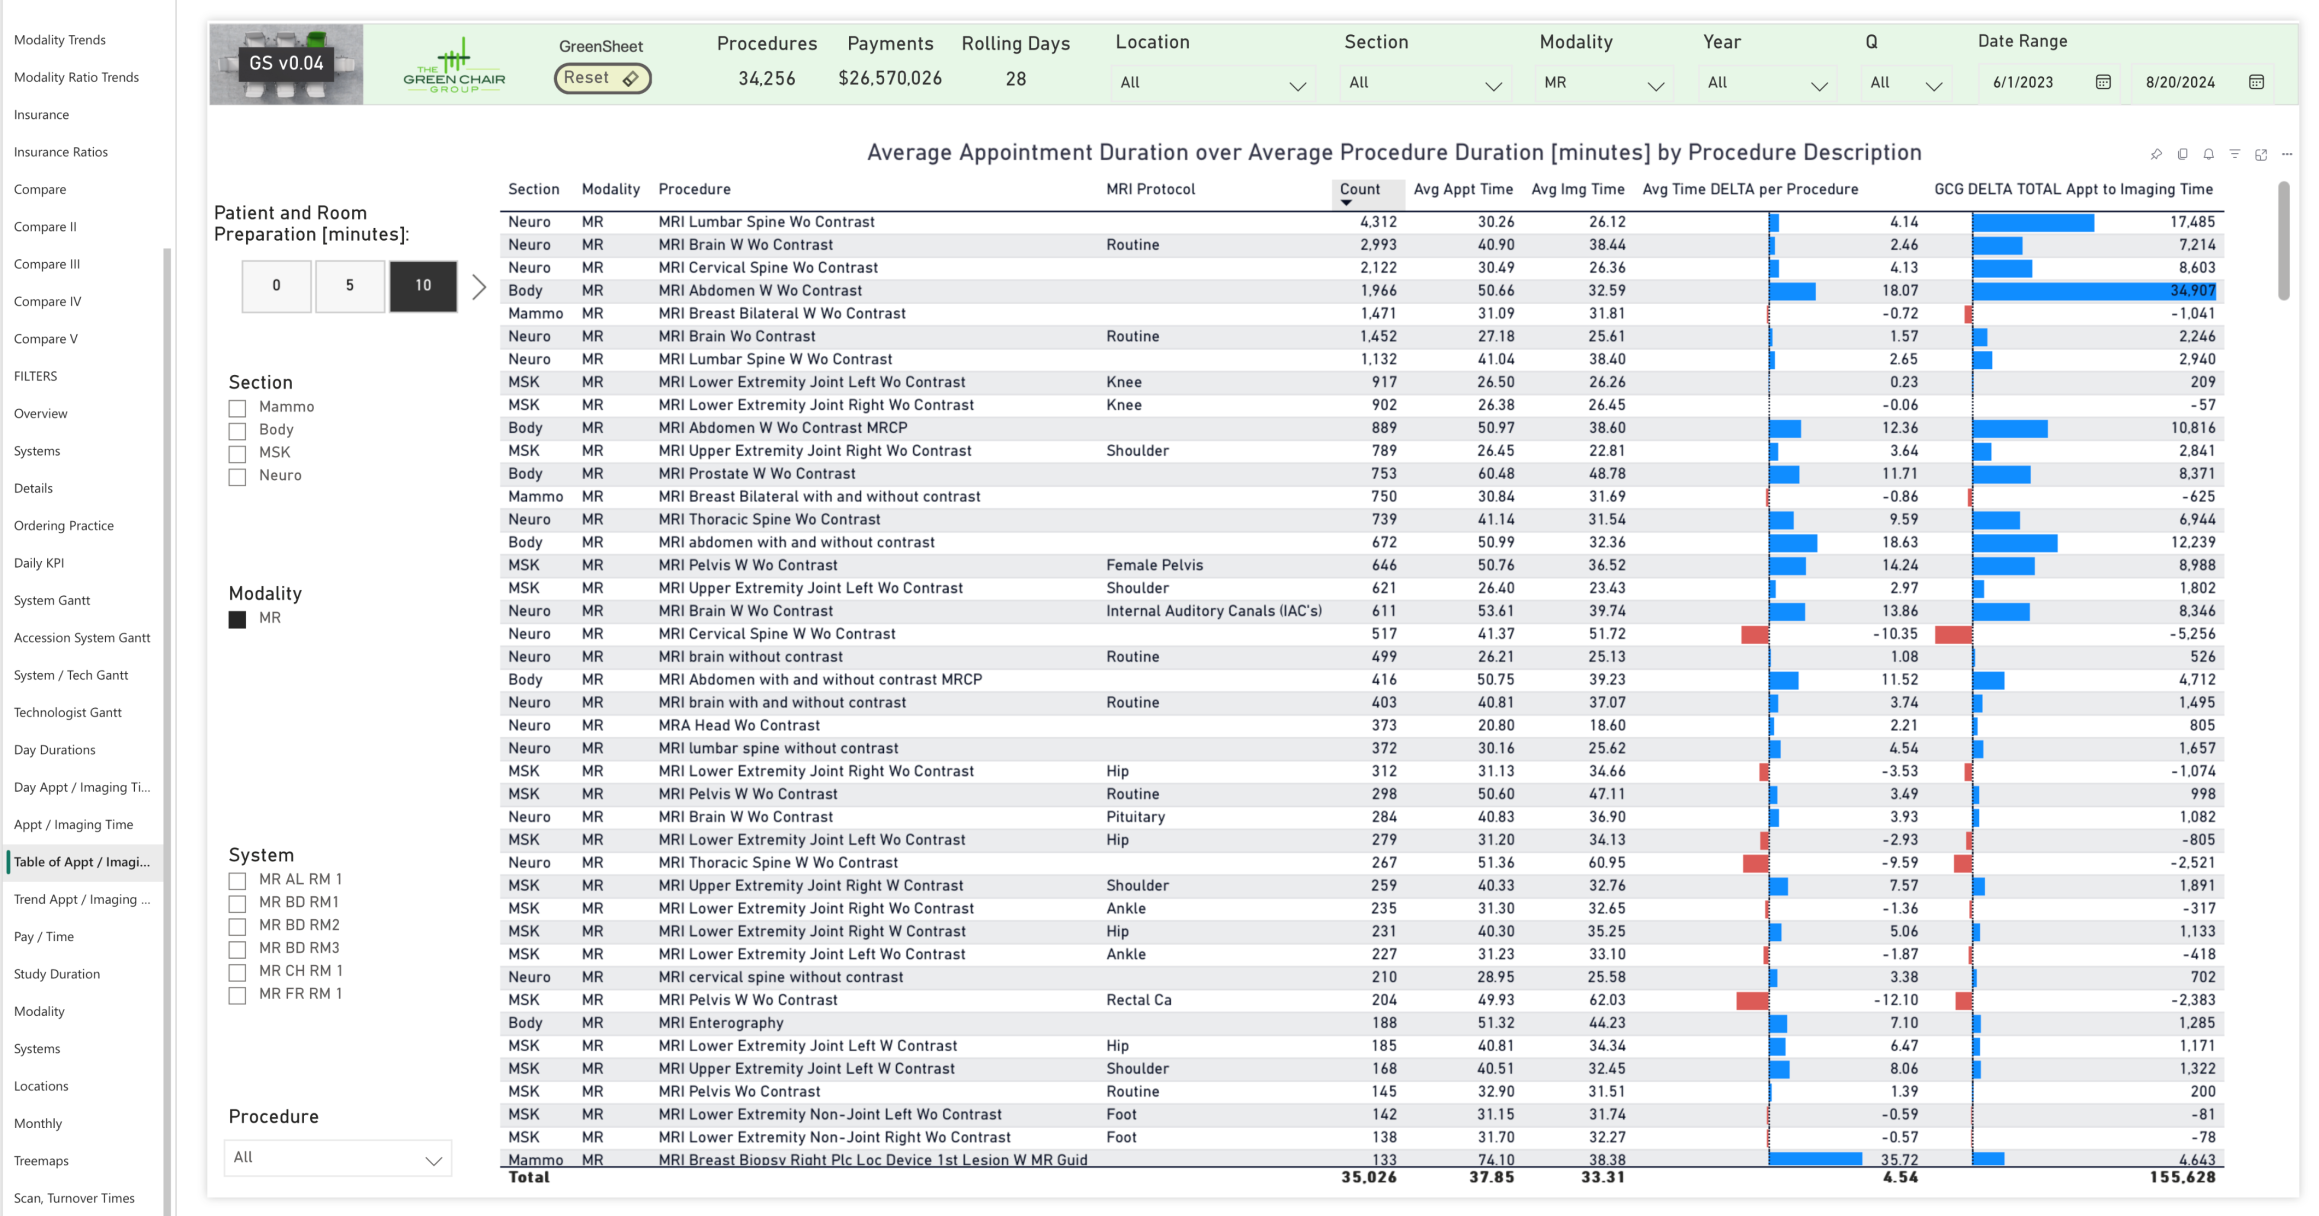This screenshot has height=1216, width=2319.
Task: Open more options ellipsis on table
Action: (x=2287, y=154)
